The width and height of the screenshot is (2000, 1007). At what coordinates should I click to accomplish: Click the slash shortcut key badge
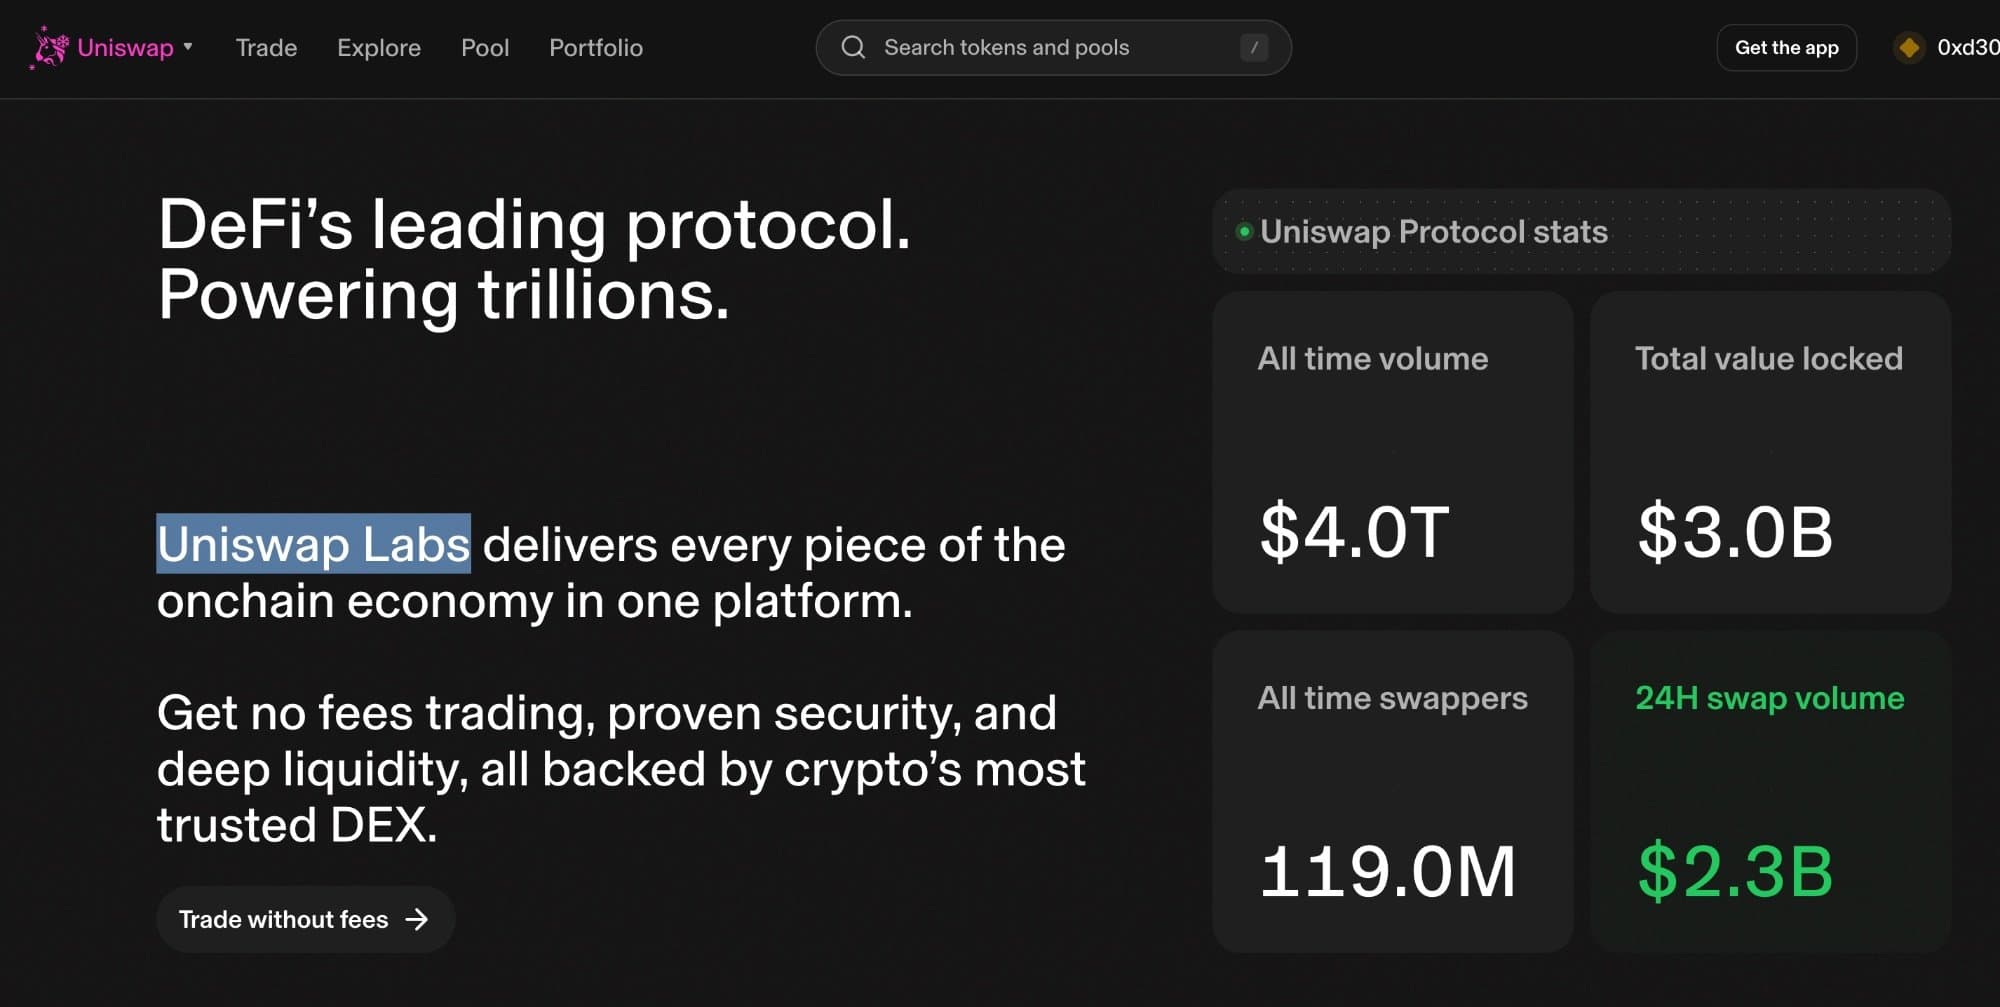1254,48
